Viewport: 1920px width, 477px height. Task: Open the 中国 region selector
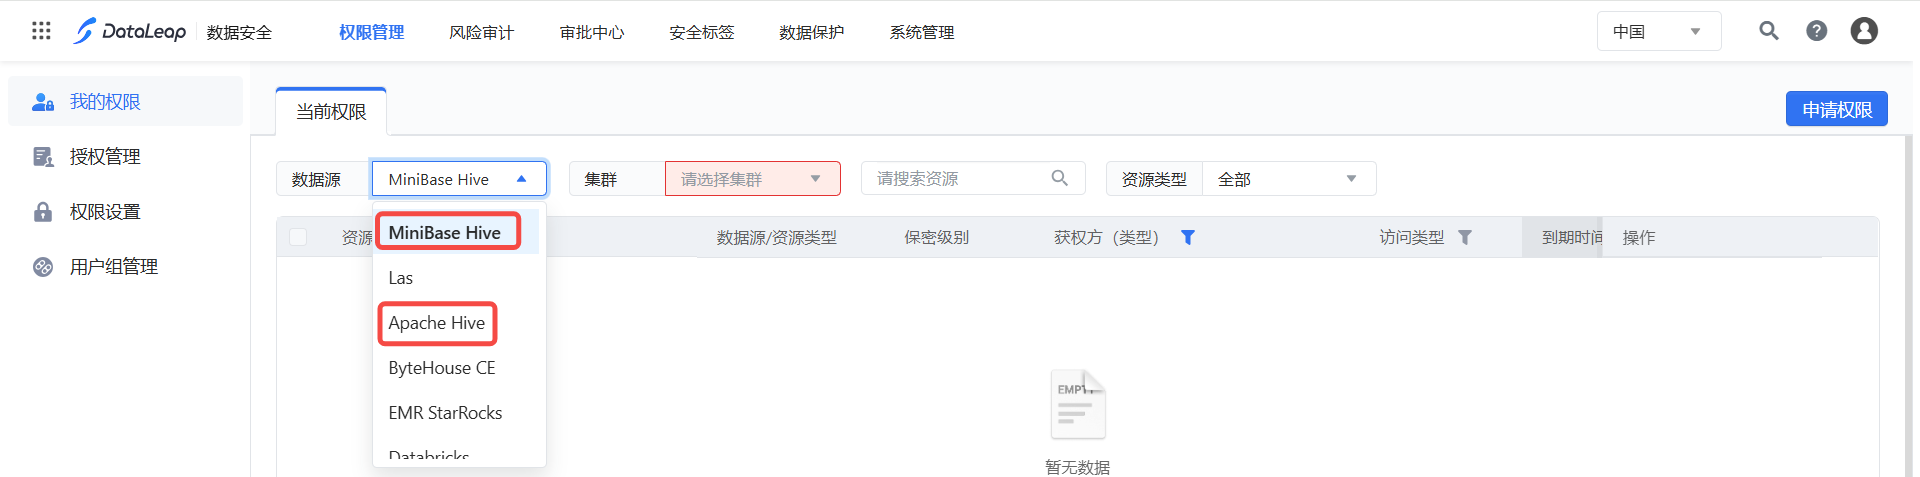(1659, 31)
